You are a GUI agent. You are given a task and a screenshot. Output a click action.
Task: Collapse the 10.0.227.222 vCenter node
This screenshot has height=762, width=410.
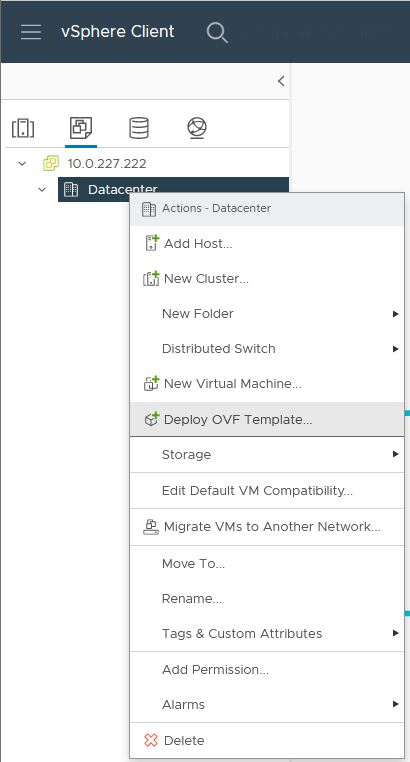[22, 164]
